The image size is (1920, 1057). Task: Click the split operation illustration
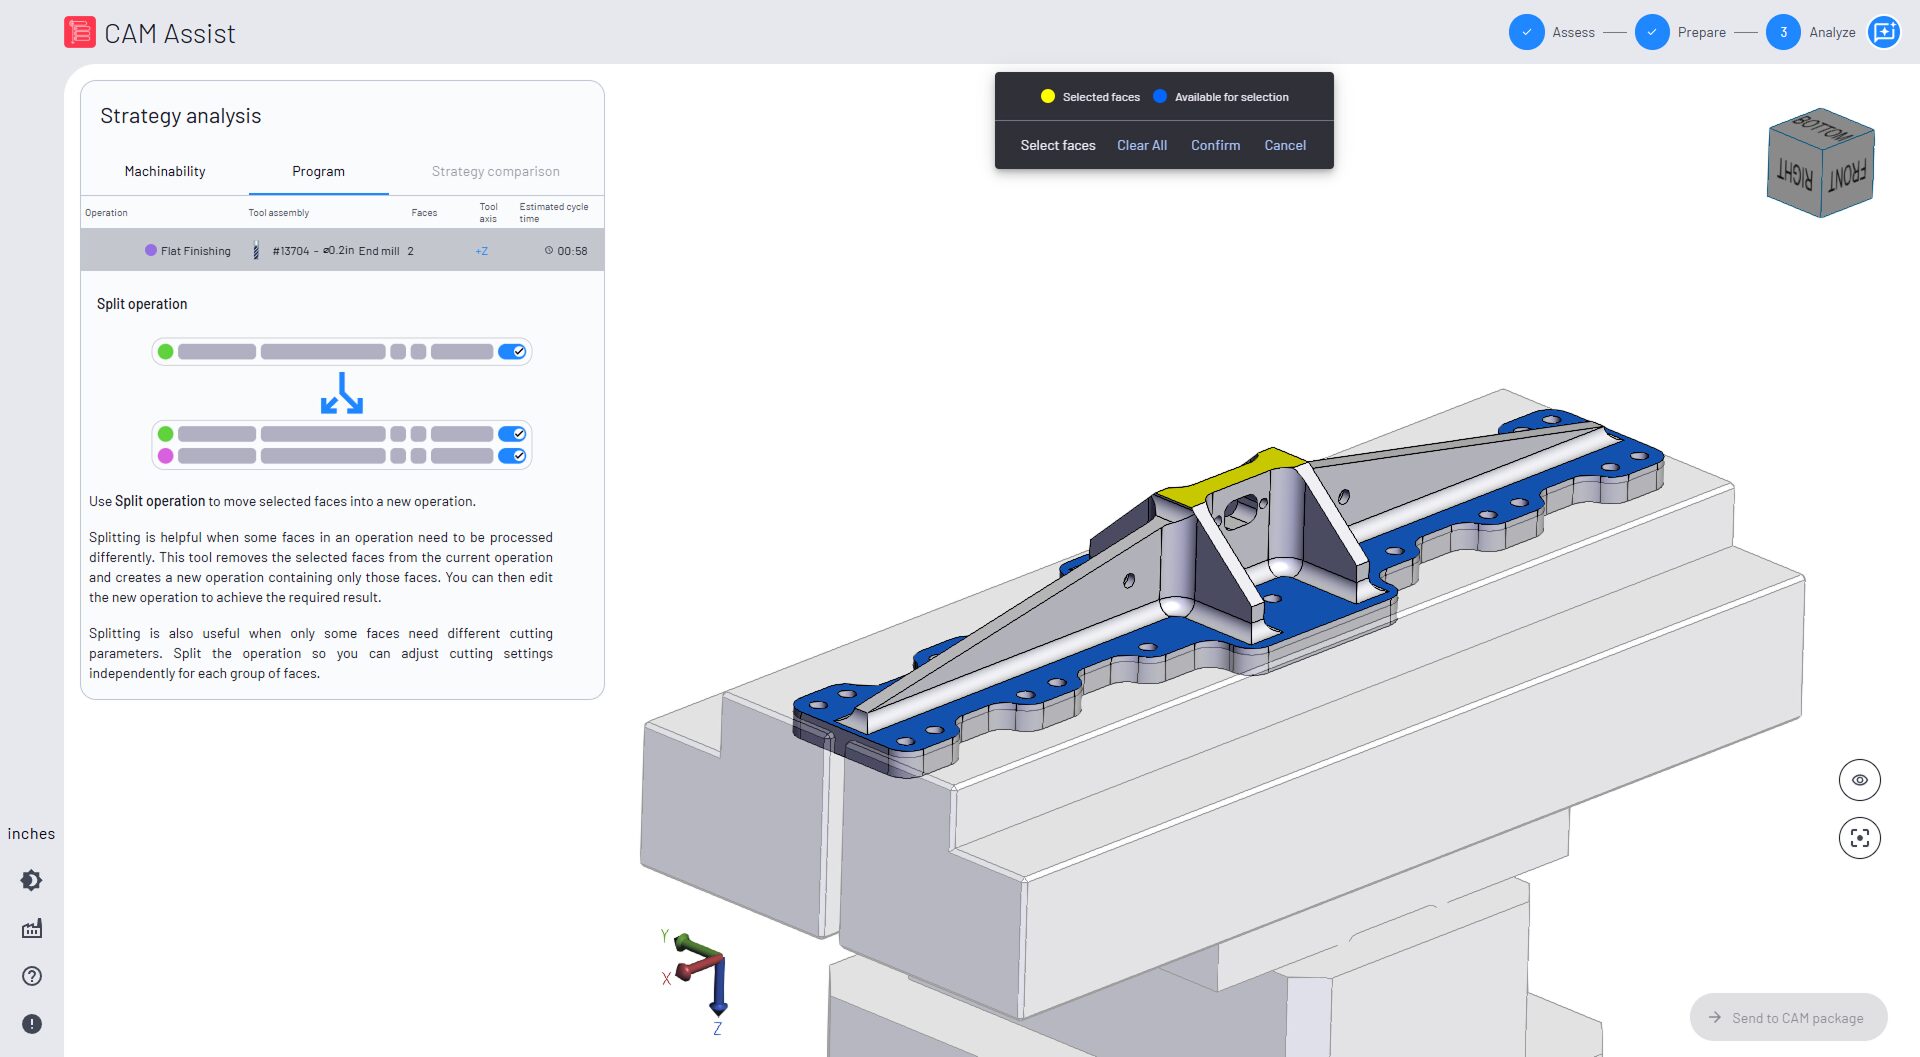[342, 403]
